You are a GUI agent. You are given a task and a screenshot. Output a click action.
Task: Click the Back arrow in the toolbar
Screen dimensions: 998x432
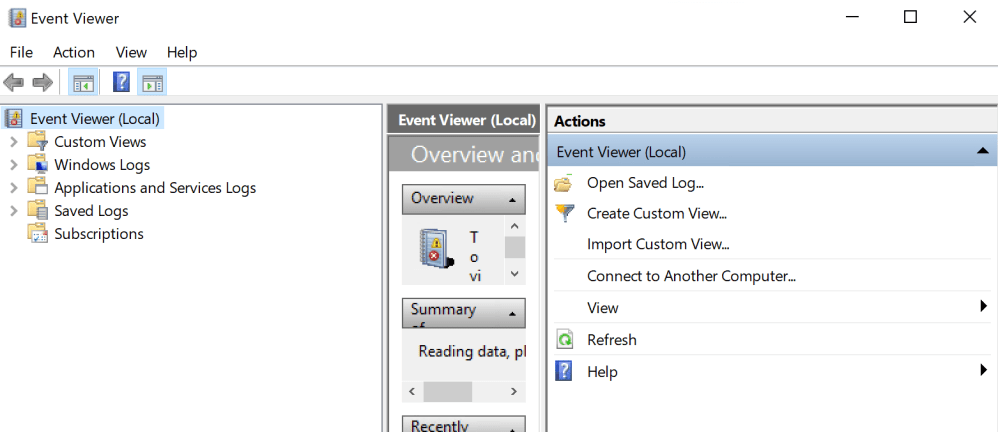(14, 83)
